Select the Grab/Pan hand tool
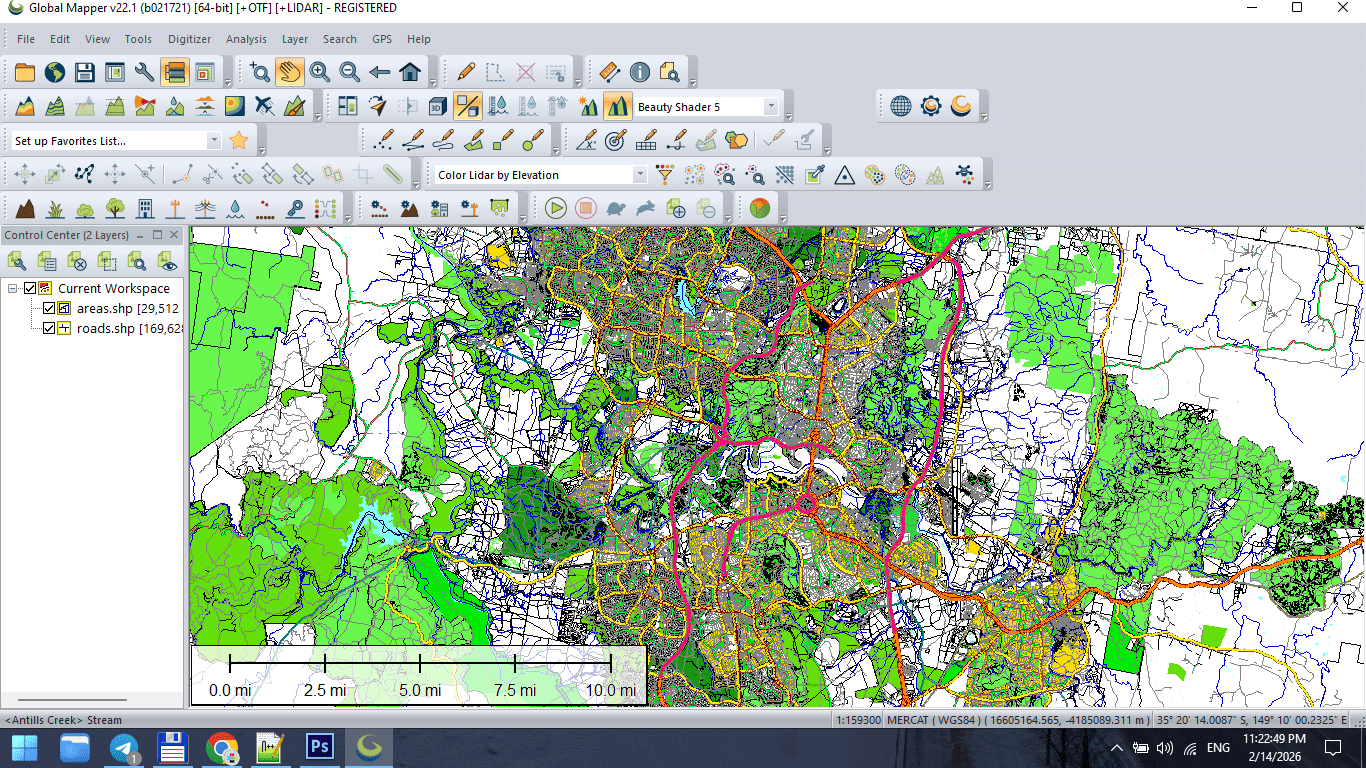The image size is (1366, 768). pyautogui.click(x=289, y=71)
